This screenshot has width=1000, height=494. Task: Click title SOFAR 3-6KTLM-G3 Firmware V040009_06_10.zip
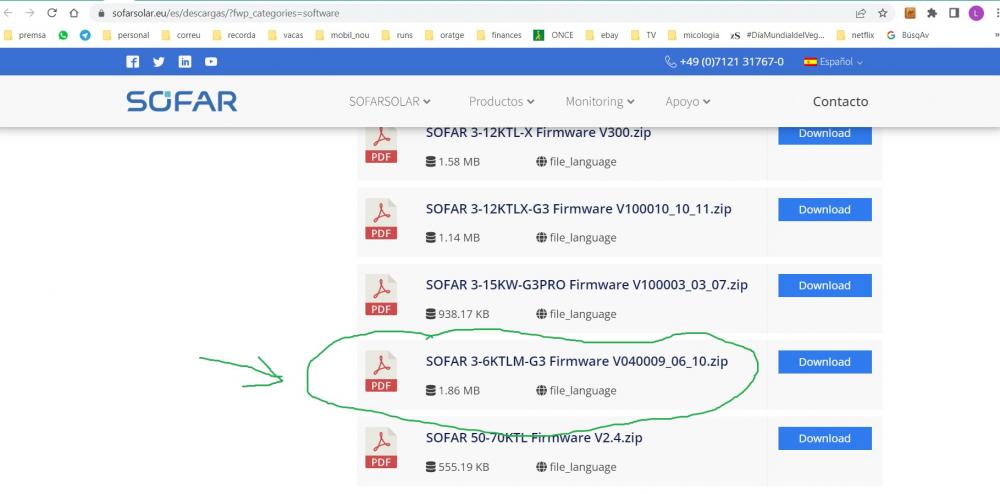click(577, 361)
